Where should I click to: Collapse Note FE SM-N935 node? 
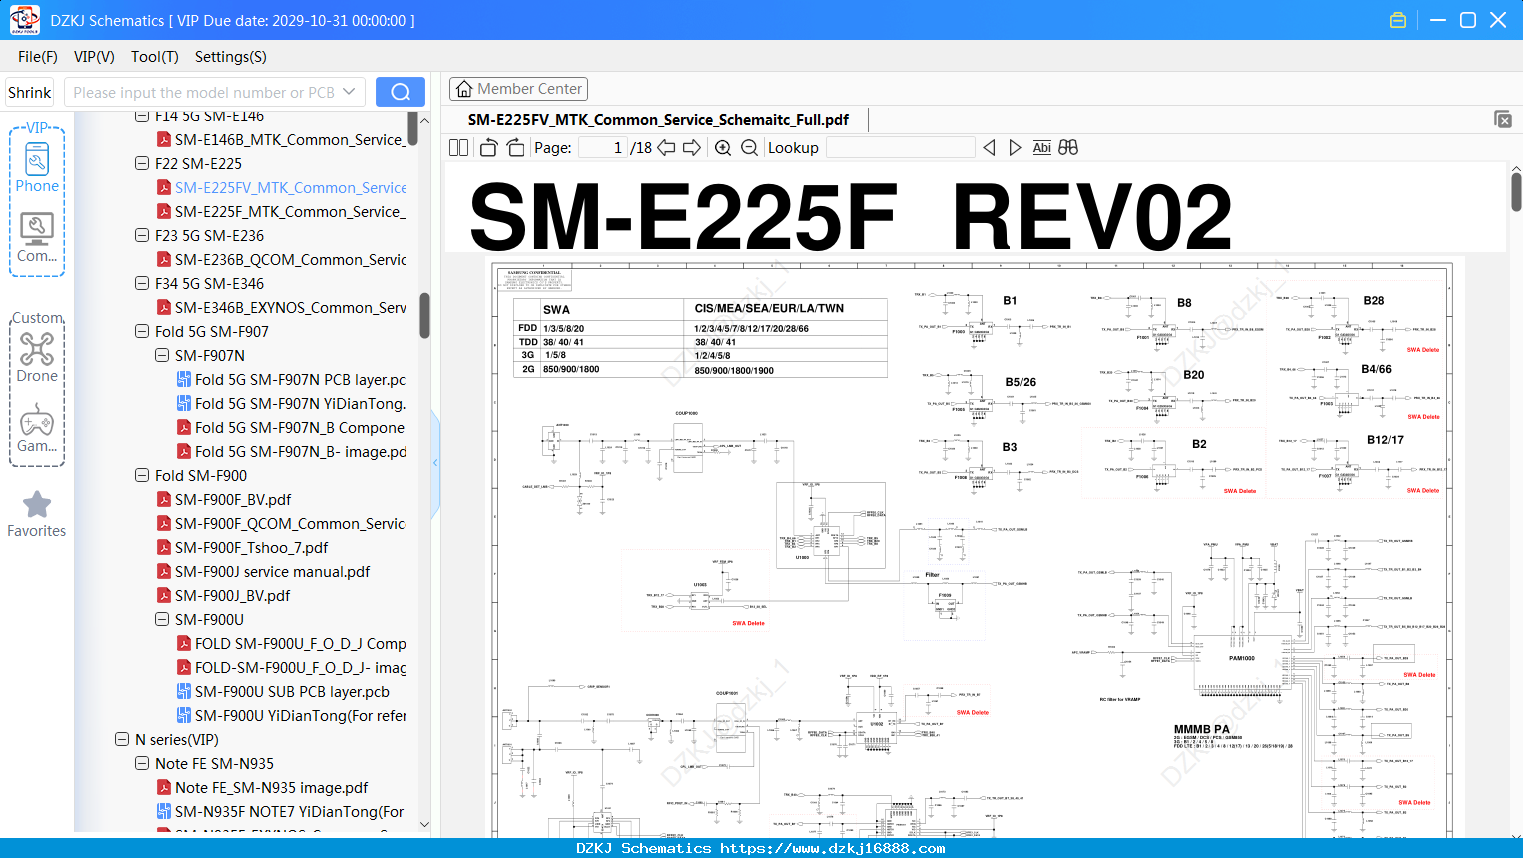pyautogui.click(x=142, y=764)
